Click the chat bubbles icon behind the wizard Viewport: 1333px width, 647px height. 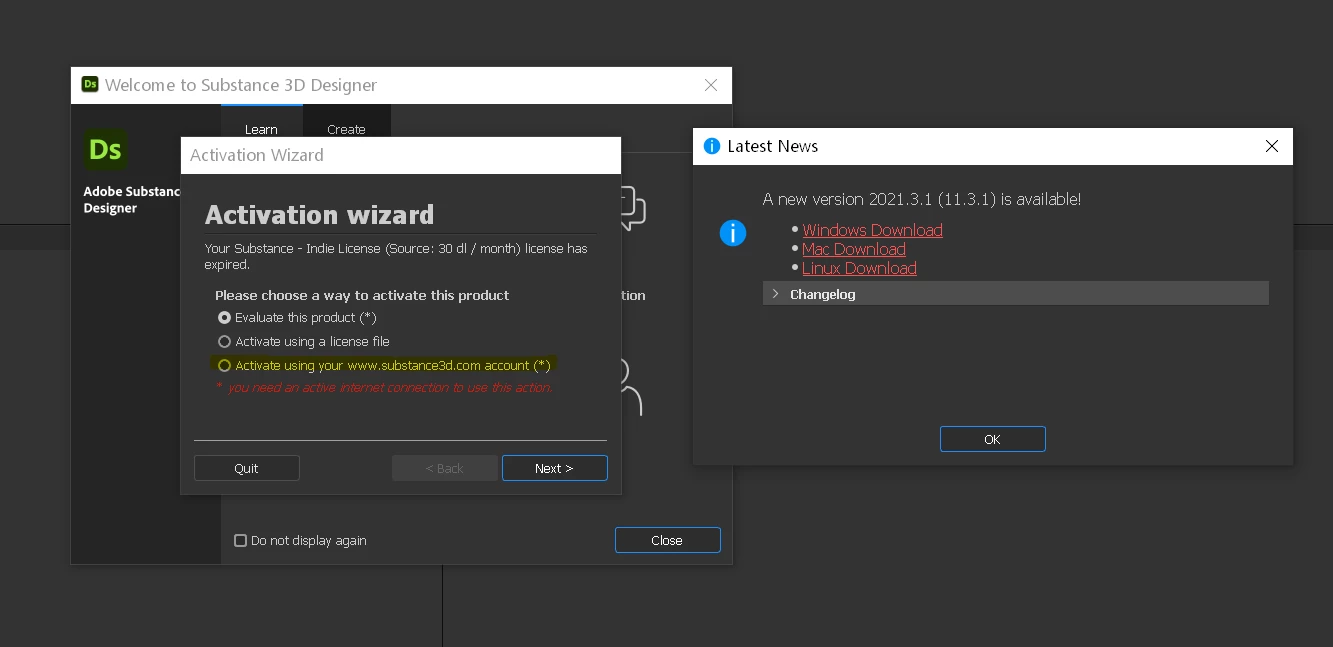[x=633, y=207]
